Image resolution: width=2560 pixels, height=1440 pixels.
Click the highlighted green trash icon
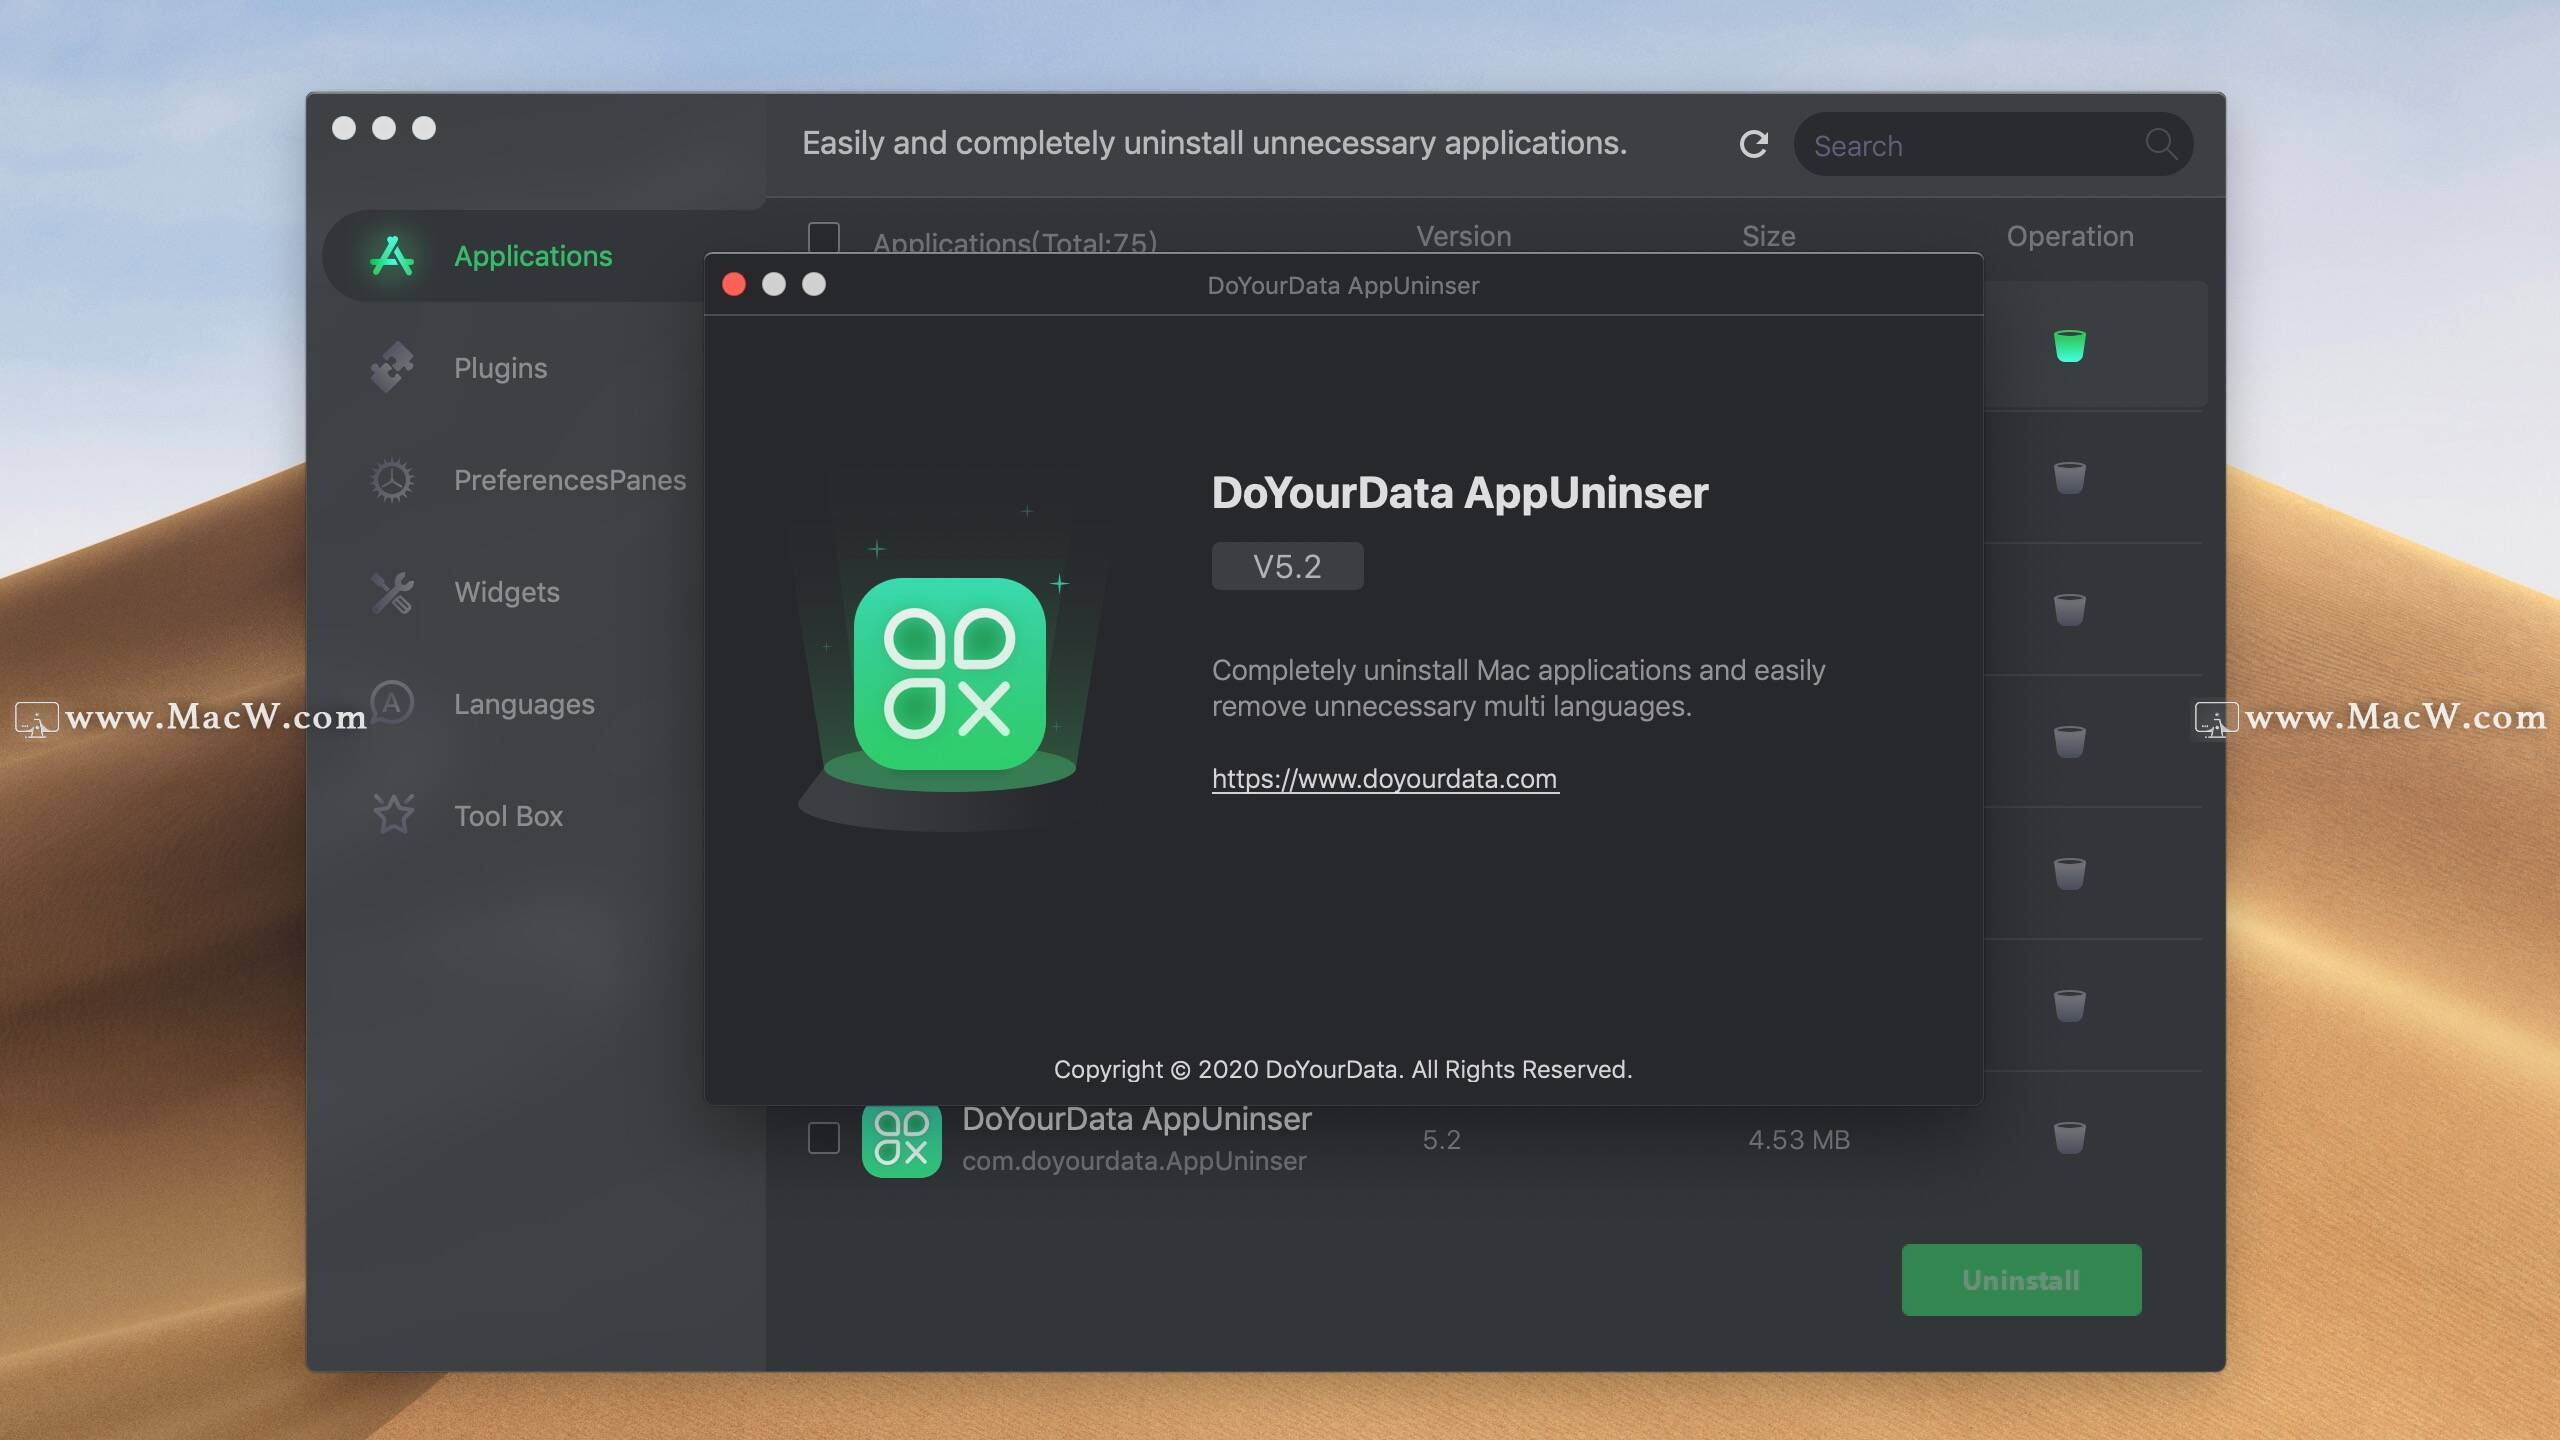(x=2069, y=345)
